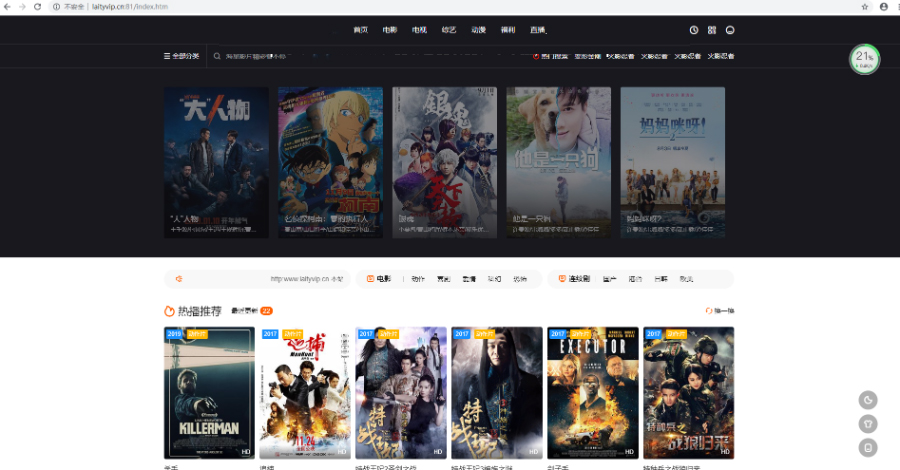This screenshot has height=470, width=900.
Task: Open the 妈妈咪呀 banner poster
Action: click(673, 162)
